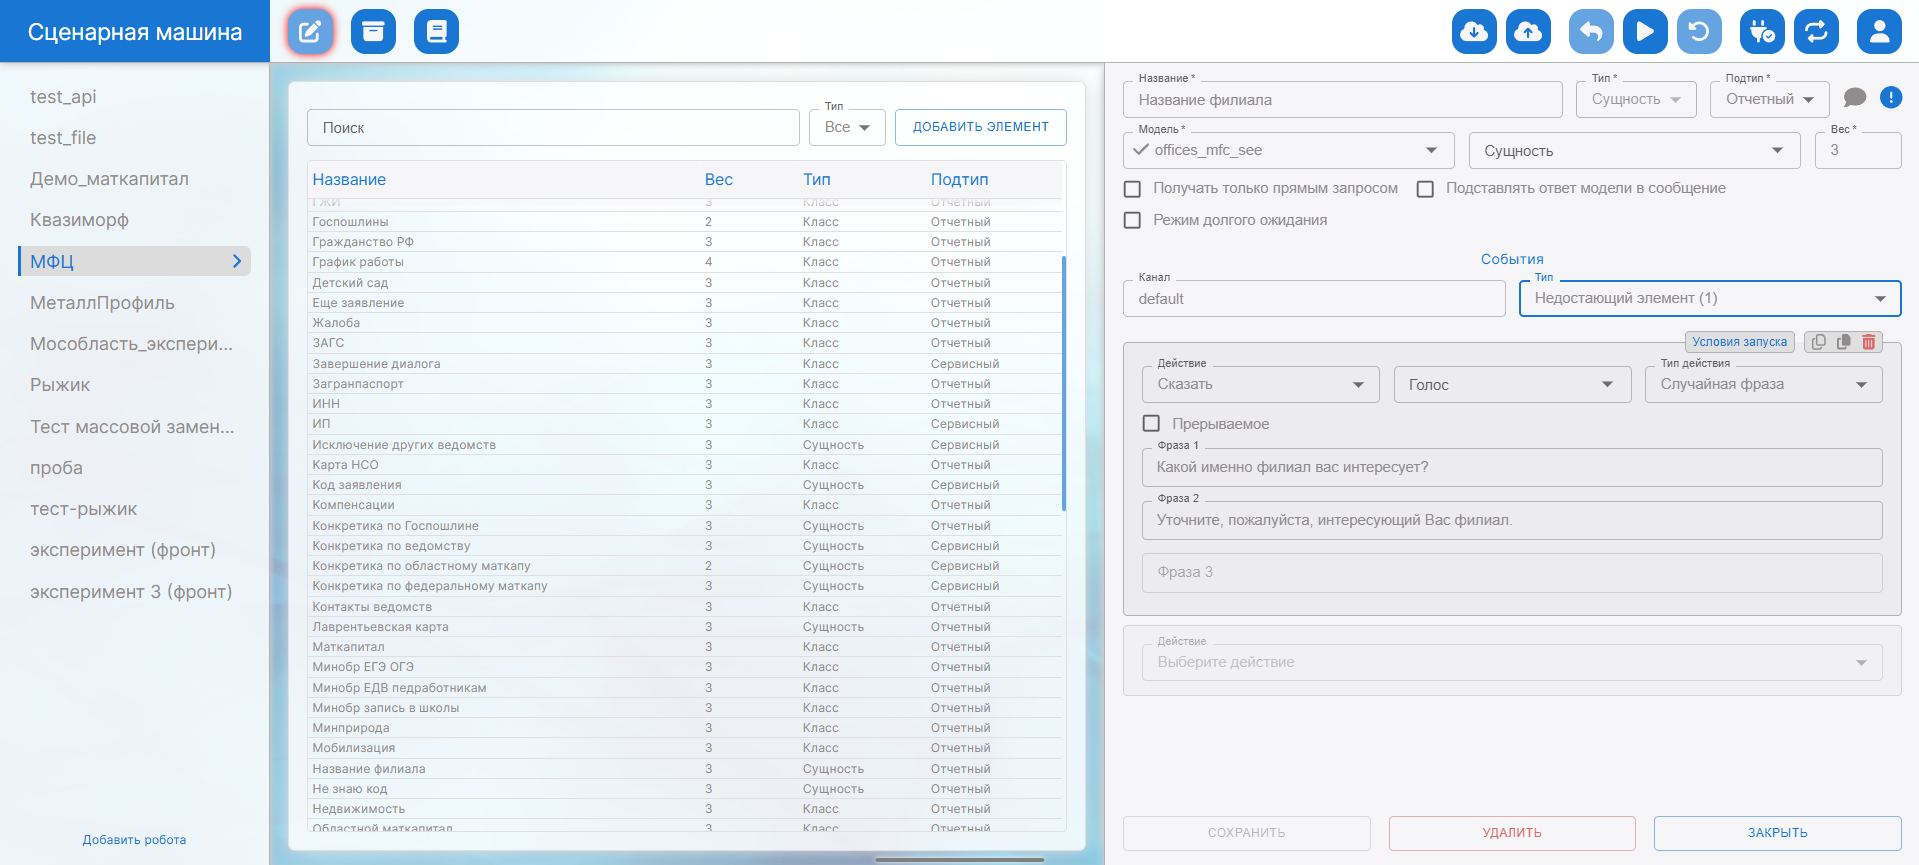Click the gray comment bubble icon
Screen dimensions: 1919x865
point(1854,97)
